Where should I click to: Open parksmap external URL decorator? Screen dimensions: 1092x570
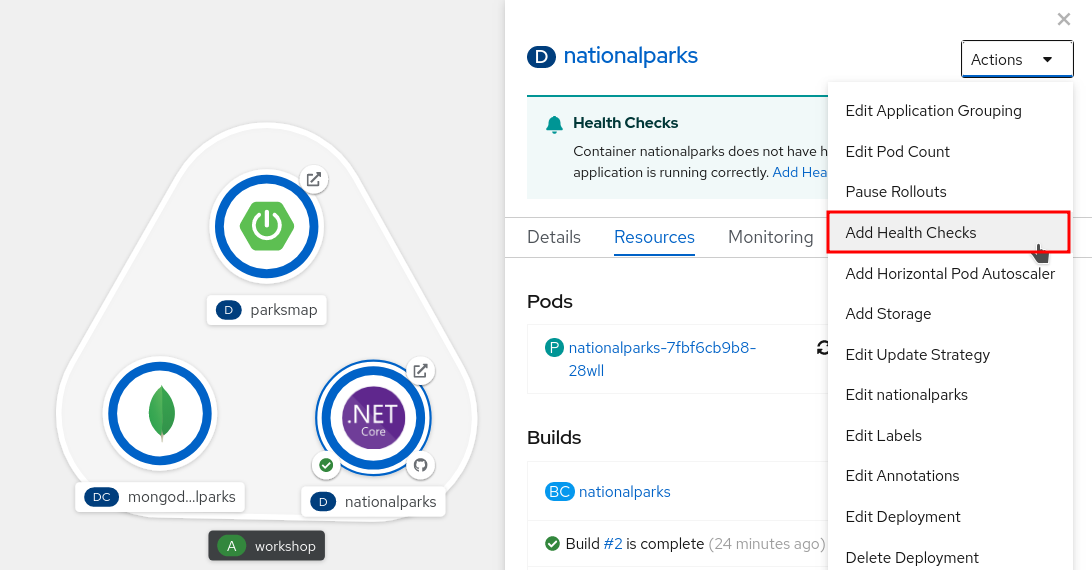314,180
